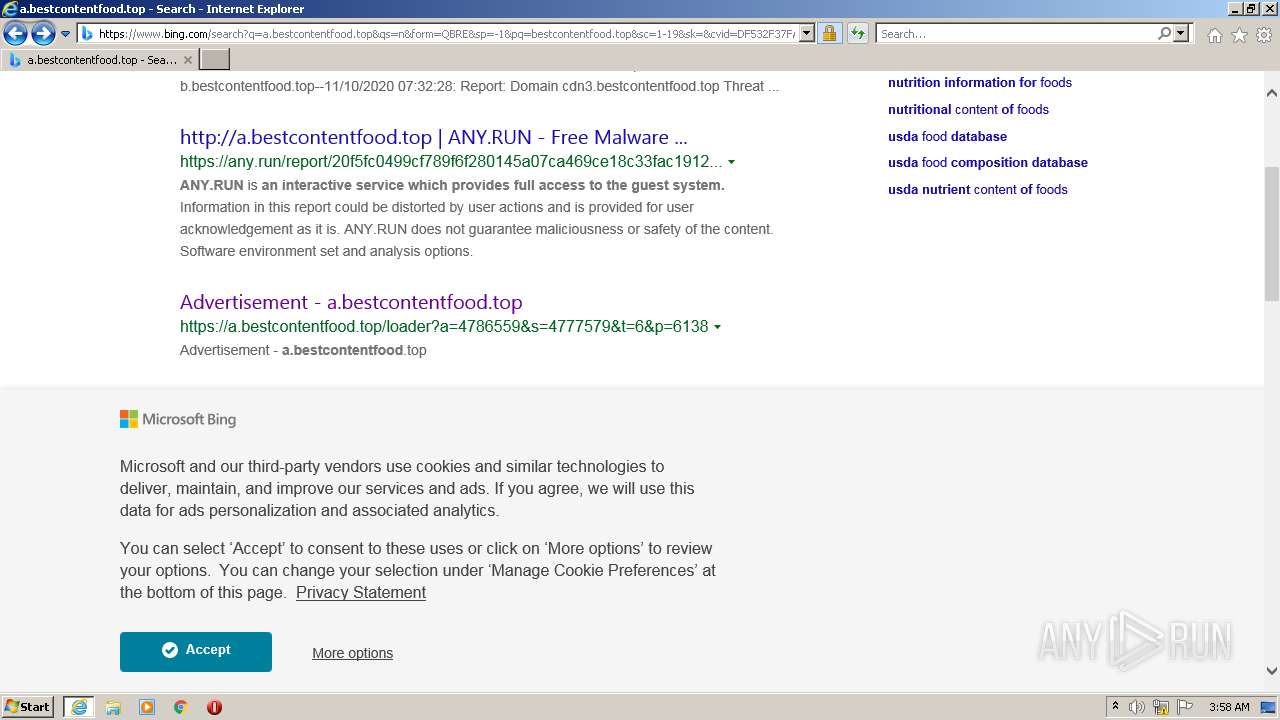This screenshot has height=720, width=1280.
Task: Go back with the browser Back arrow
Action: tap(15, 34)
